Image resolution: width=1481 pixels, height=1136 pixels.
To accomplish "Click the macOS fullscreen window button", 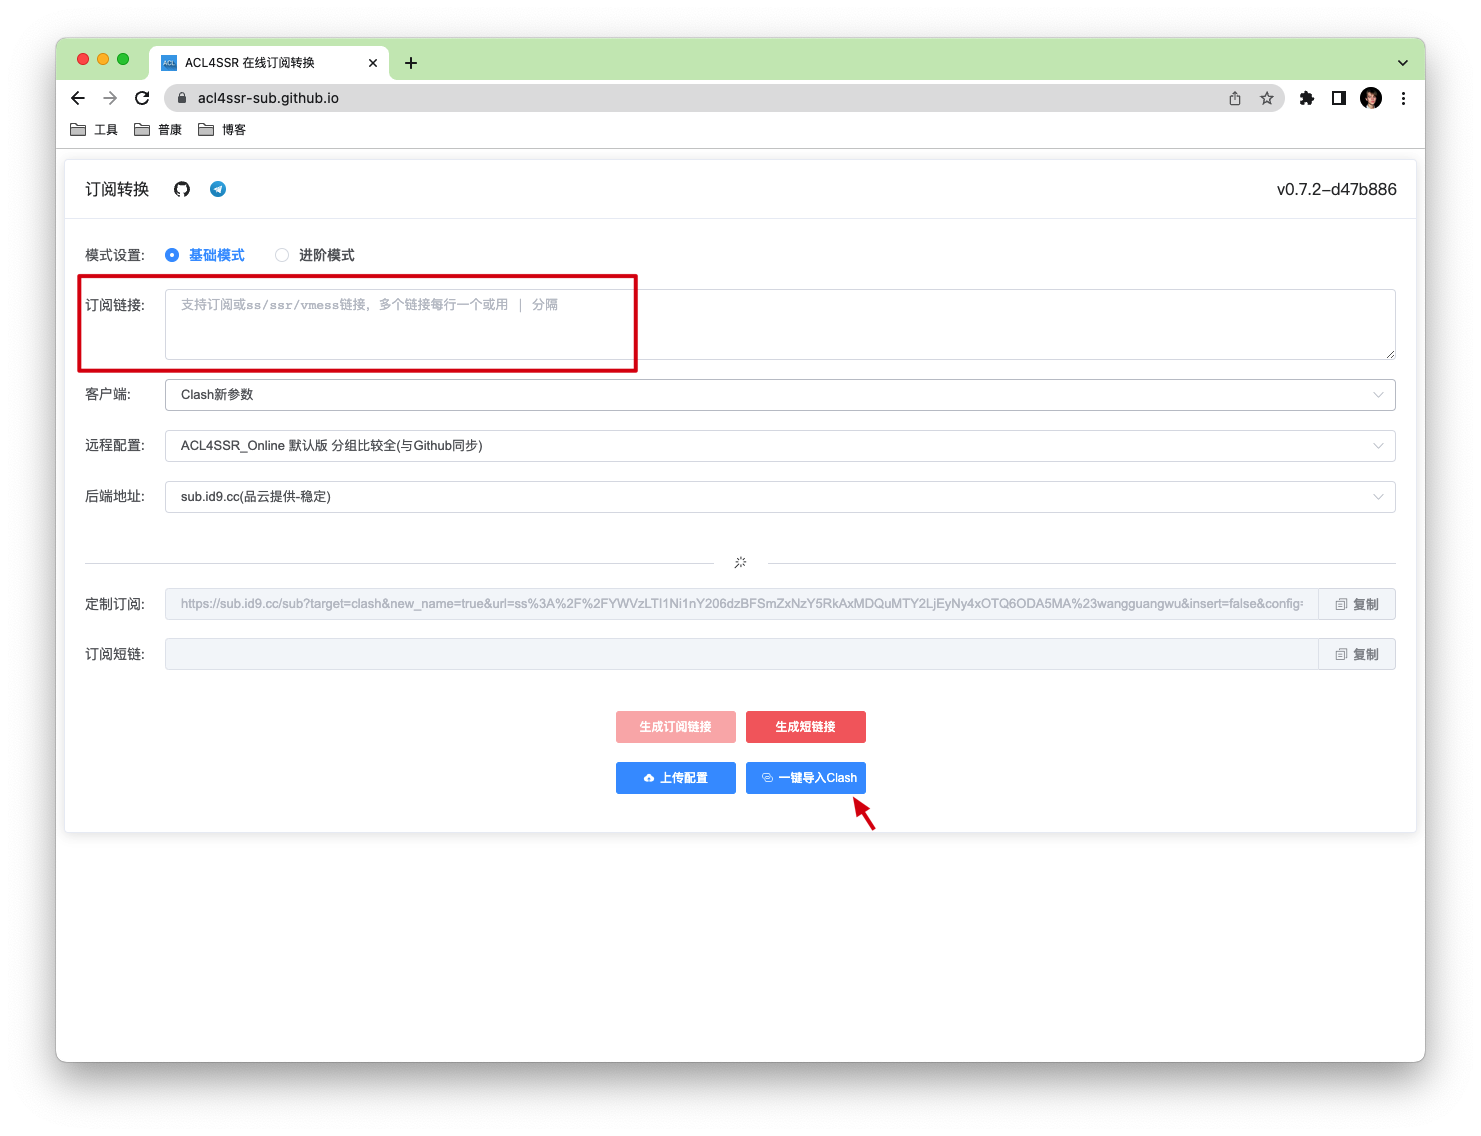I will point(123,59).
